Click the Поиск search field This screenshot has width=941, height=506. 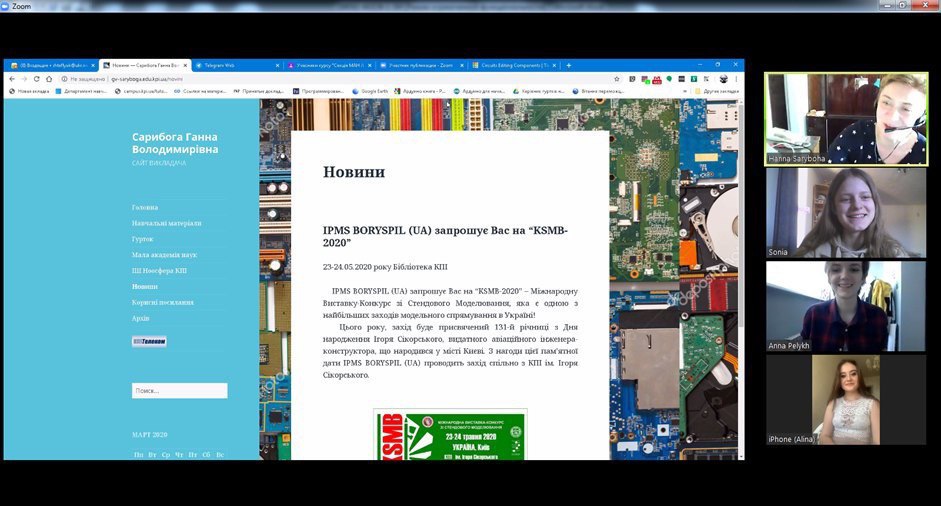(179, 391)
